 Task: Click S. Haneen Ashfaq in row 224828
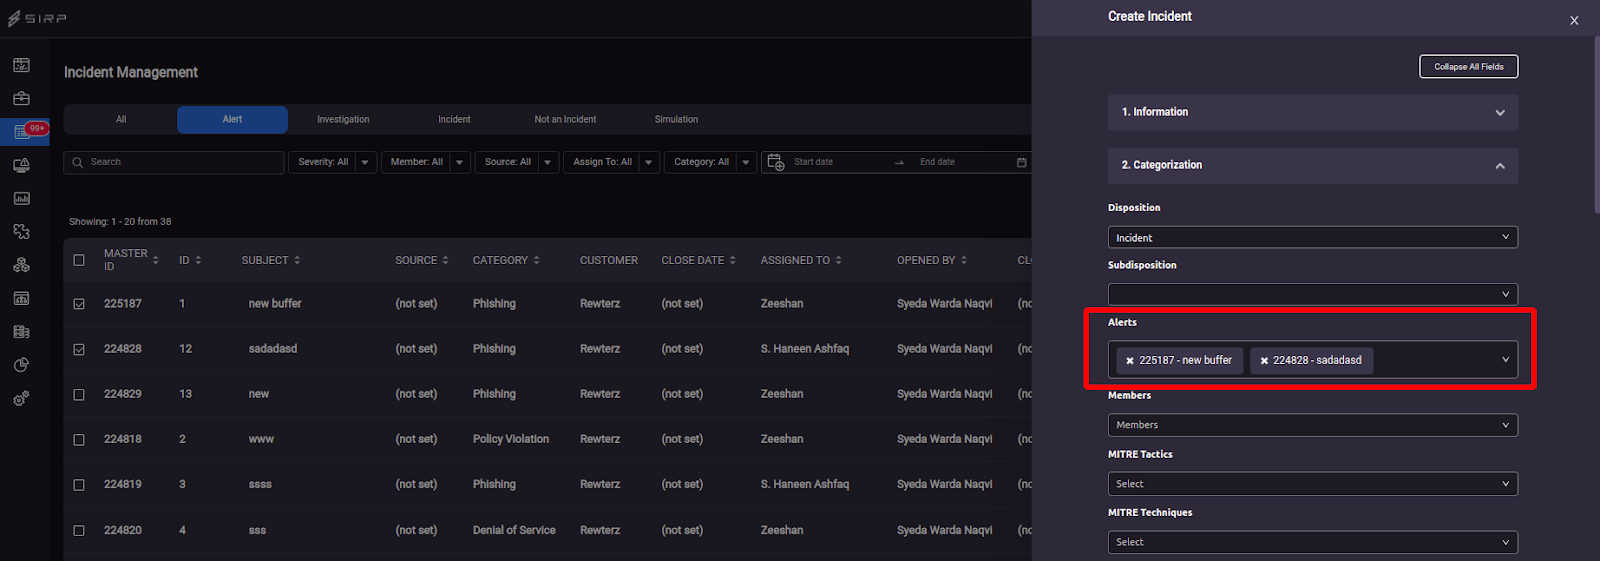pos(805,349)
